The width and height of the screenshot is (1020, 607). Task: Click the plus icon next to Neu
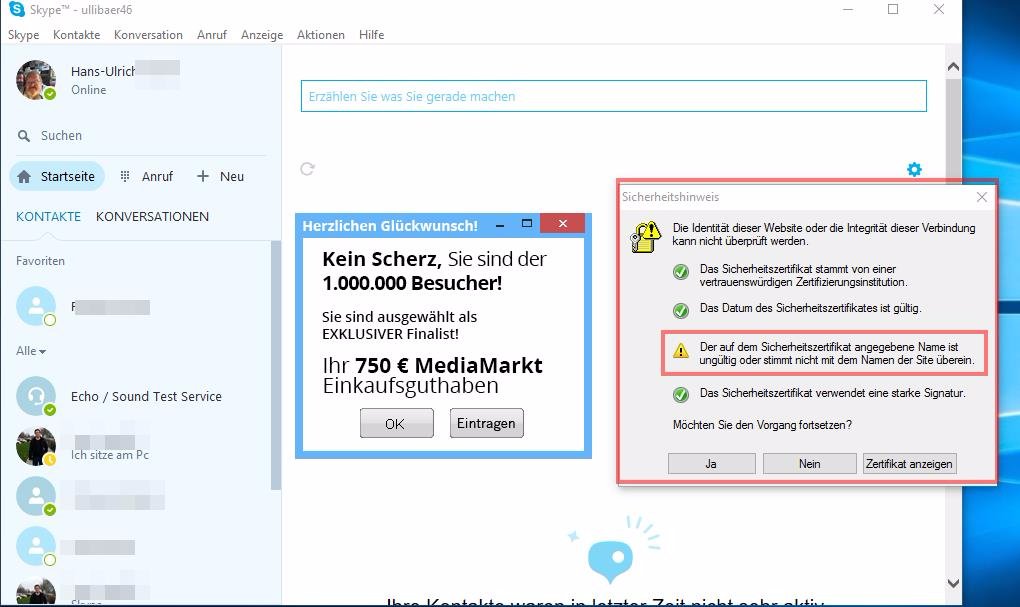point(203,176)
